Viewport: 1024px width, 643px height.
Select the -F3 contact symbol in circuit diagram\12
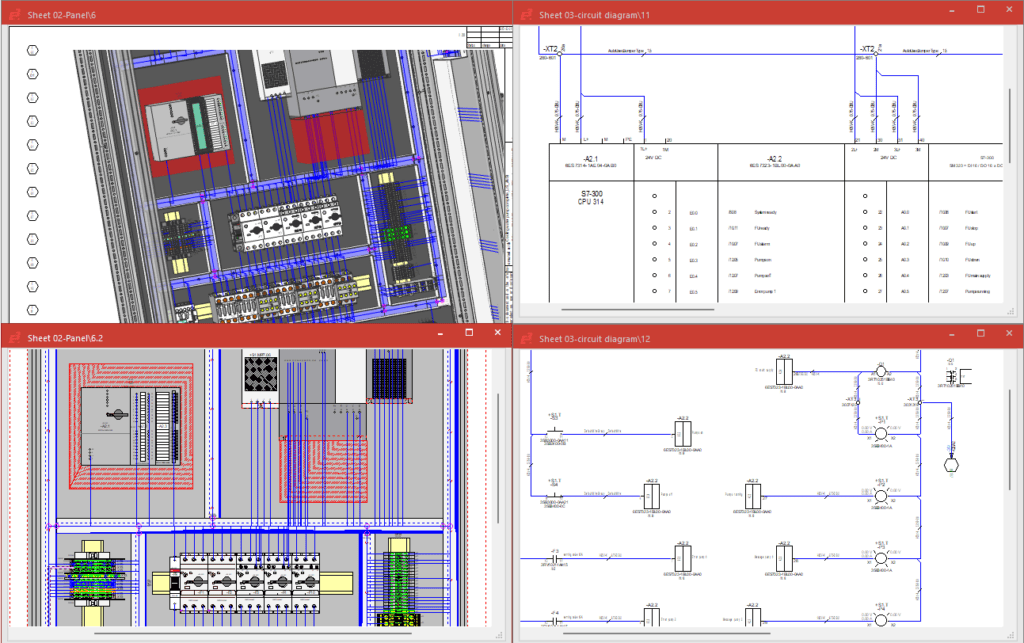coord(554,558)
